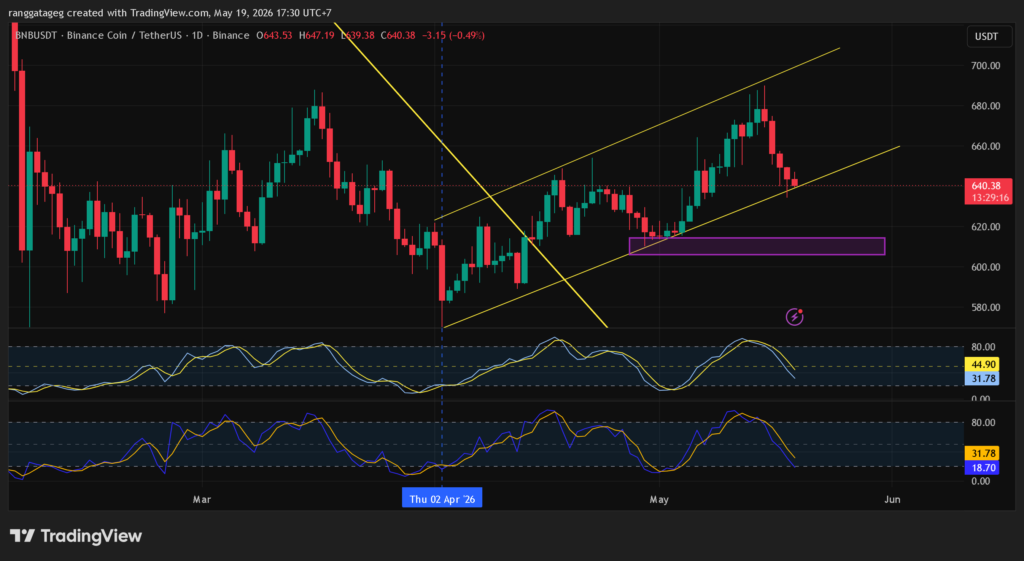Click the 600.00 price axis label
Image resolution: width=1024 pixels, height=561 pixels.
pyautogui.click(x=985, y=267)
